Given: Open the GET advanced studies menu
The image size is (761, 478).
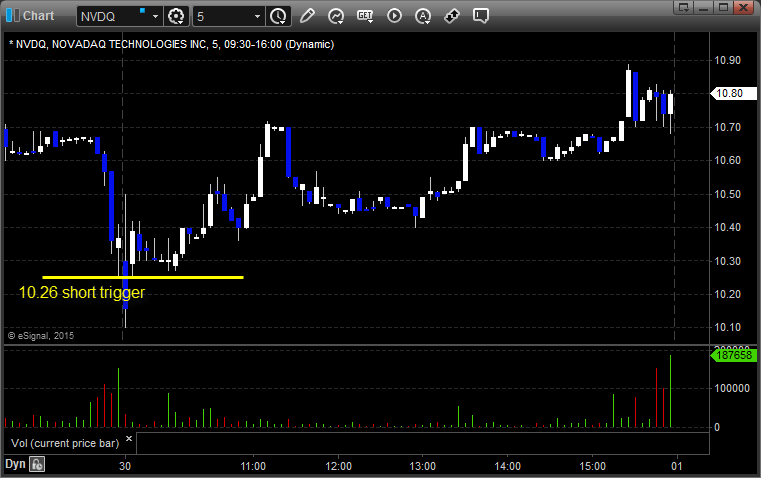Looking at the screenshot, I should click(365, 16).
